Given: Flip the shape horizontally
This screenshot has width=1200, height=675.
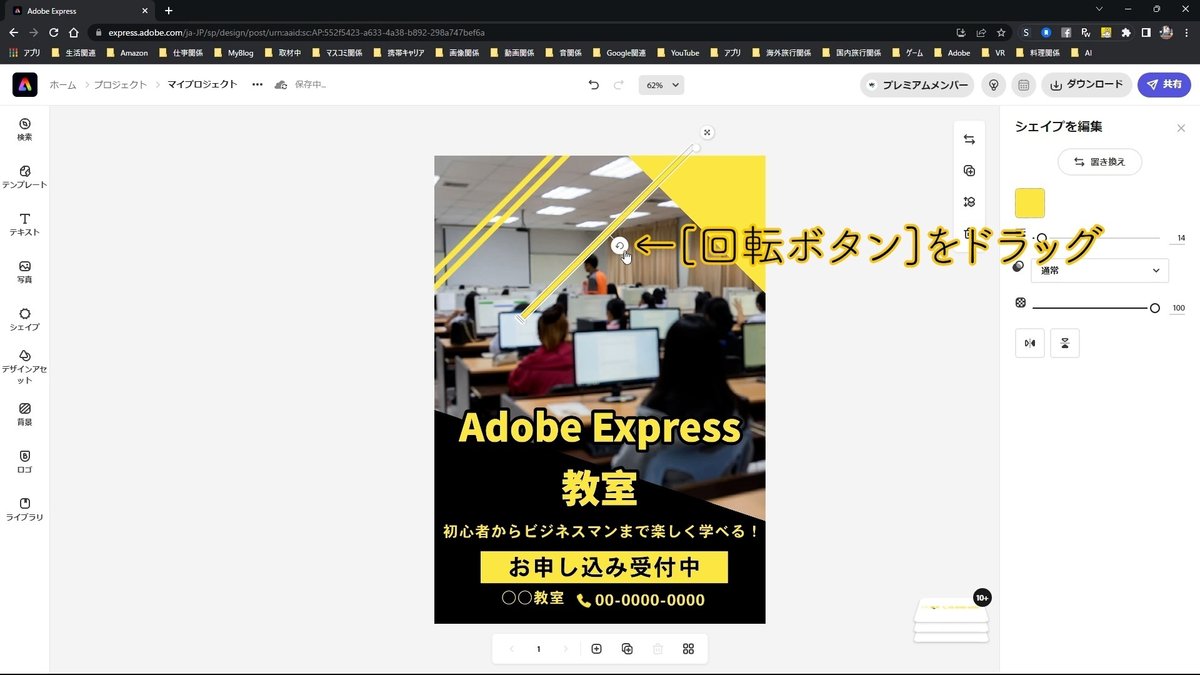Looking at the screenshot, I should click(1029, 343).
